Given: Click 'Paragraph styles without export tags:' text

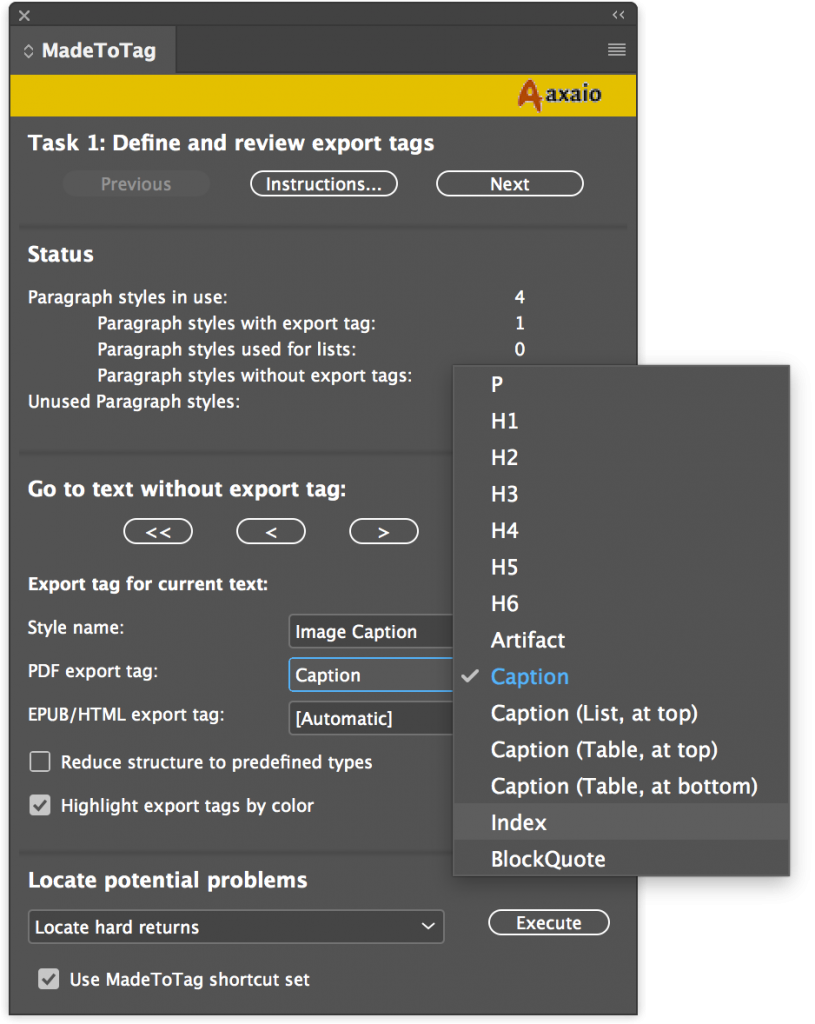Looking at the screenshot, I should pos(255,376).
